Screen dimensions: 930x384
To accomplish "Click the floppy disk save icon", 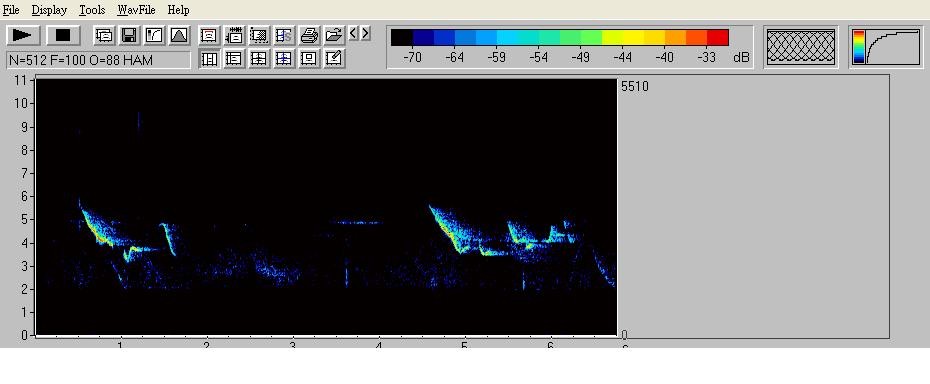I will 129,36.
